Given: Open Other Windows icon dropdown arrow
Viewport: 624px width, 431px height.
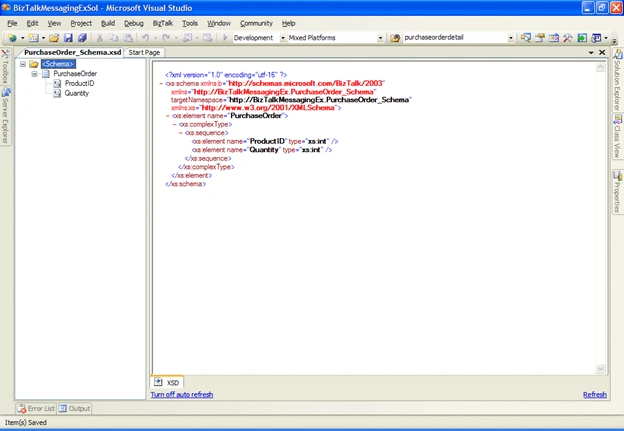Looking at the screenshot, I should 606,38.
